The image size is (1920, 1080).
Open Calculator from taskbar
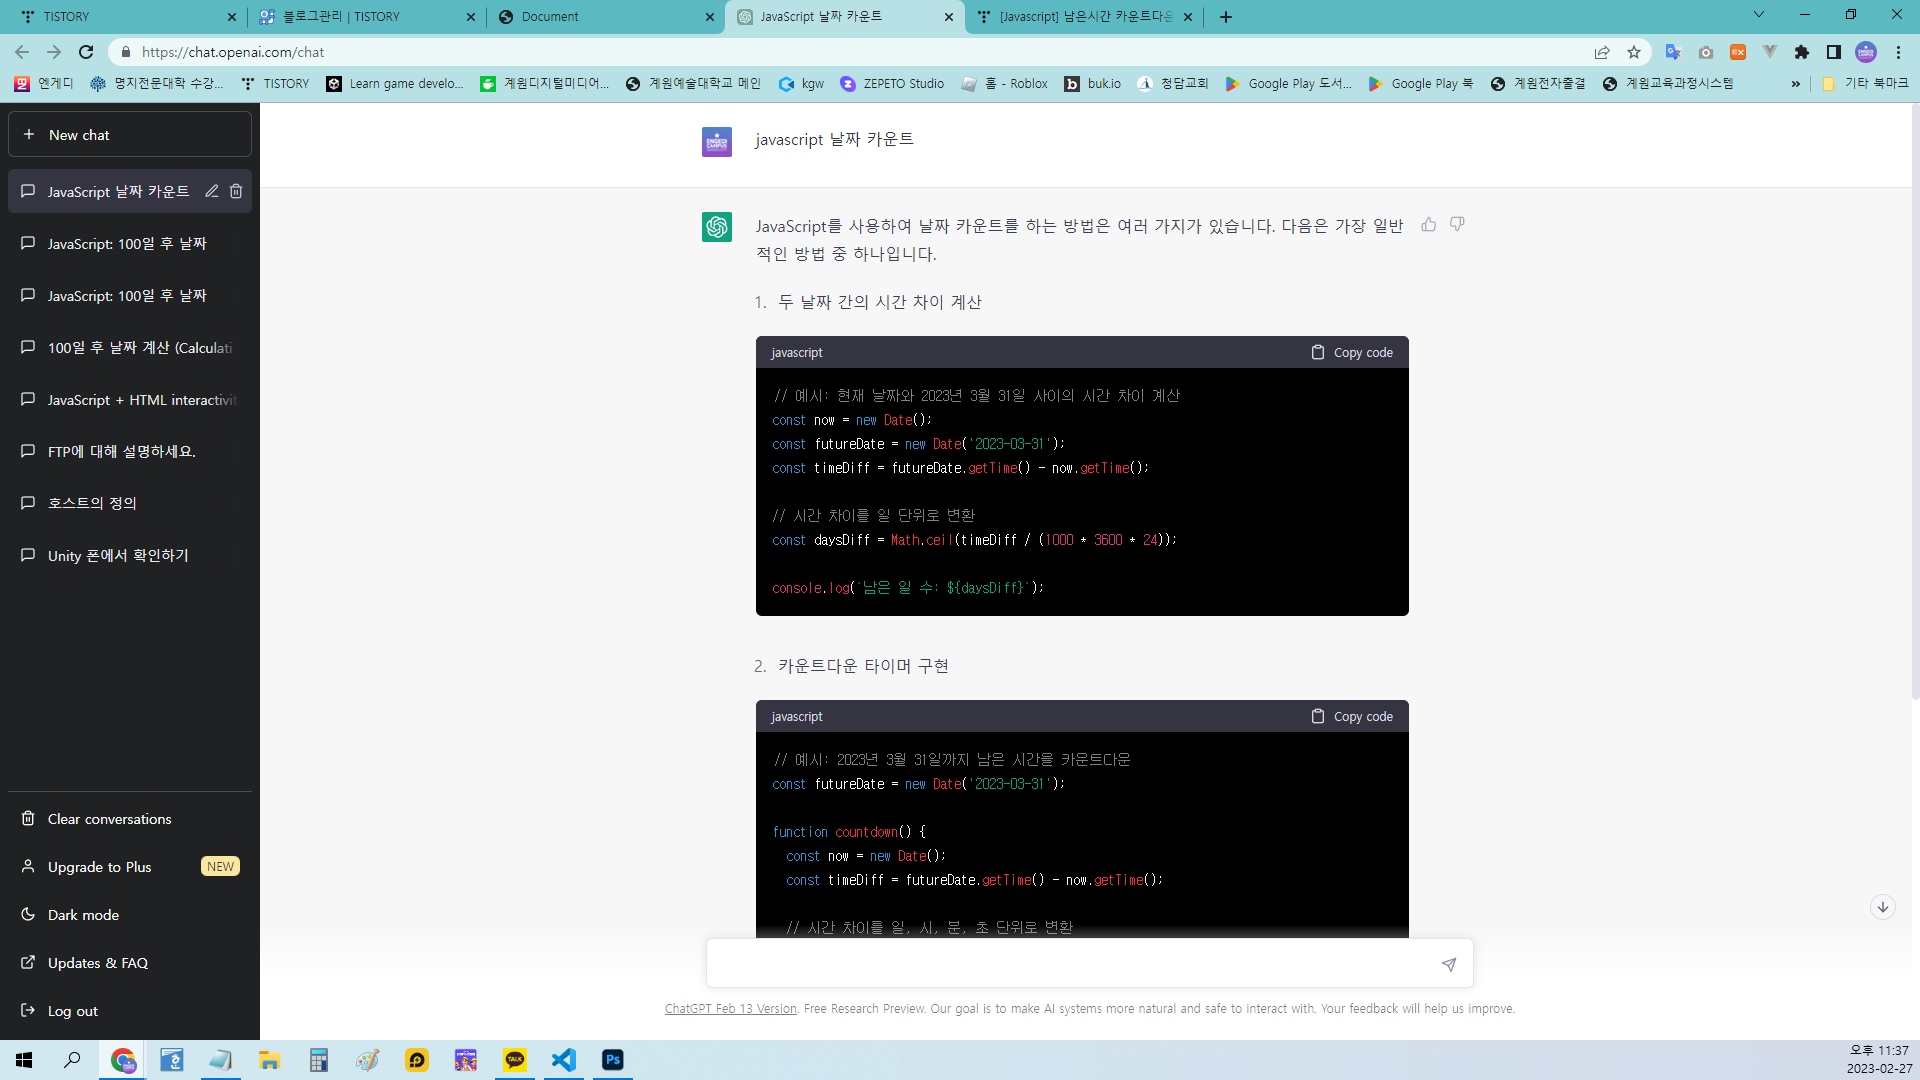coord(319,1060)
